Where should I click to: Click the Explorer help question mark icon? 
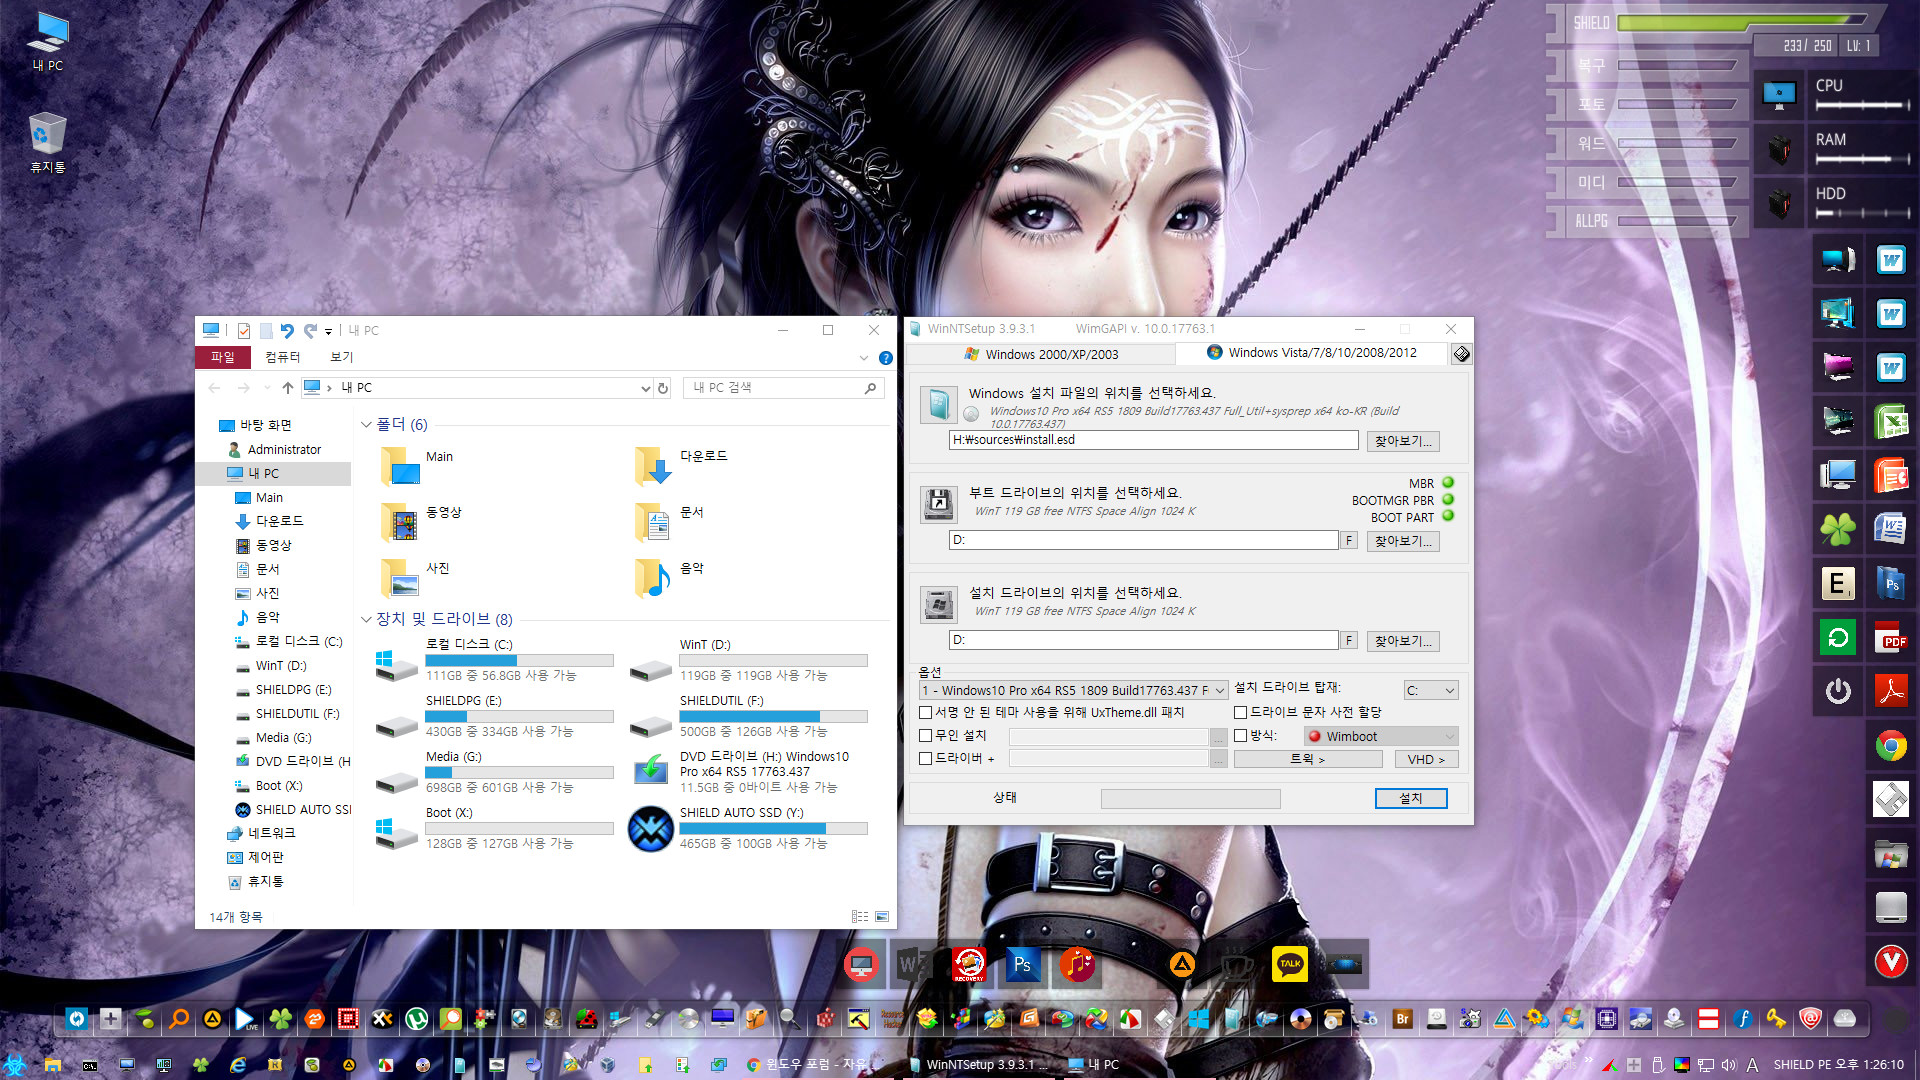tap(885, 358)
